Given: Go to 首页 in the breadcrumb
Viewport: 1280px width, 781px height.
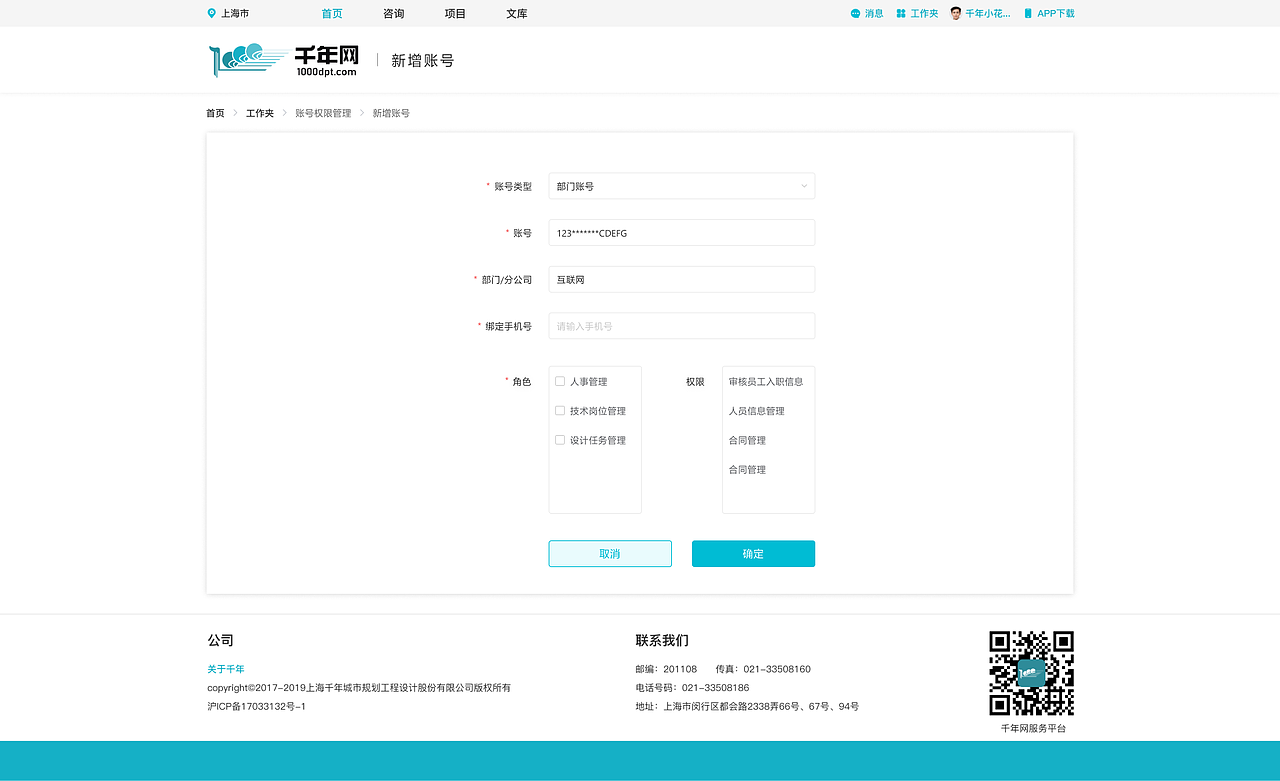Looking at the screenshot, I should 216,114.
